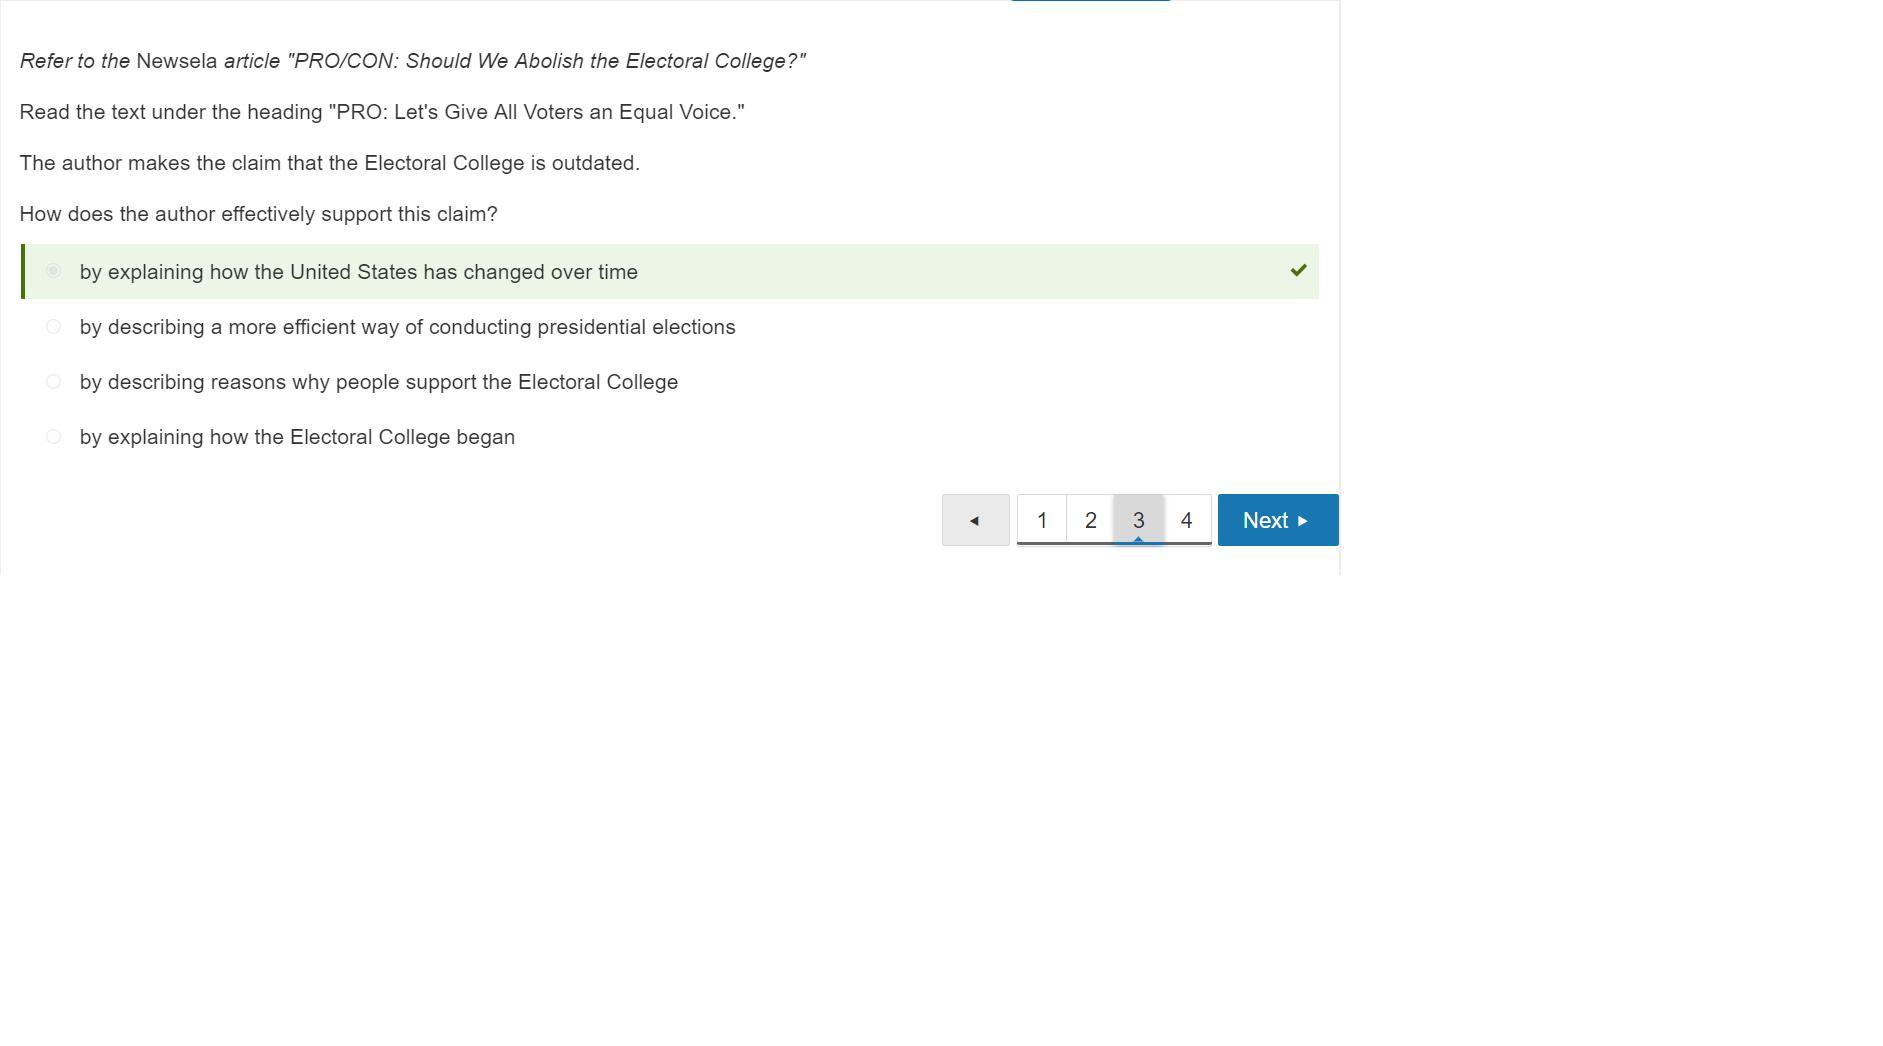Click the answer text about reasons people support the Electoral College
This screenshot has width=1883, height=1046.
(378, 382)
